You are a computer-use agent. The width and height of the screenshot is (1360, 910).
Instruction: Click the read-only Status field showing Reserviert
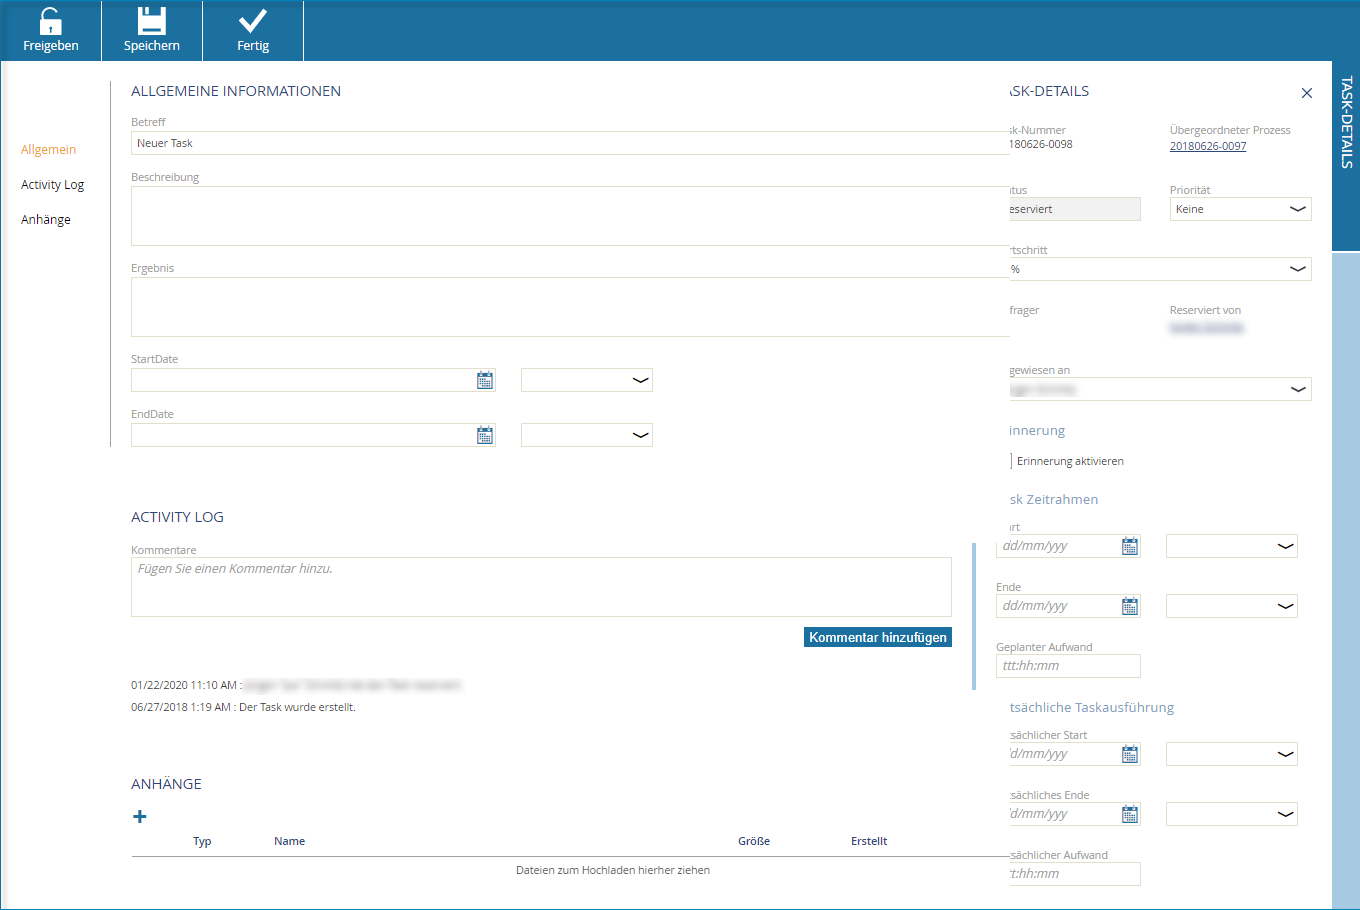tap(1075, 209)
